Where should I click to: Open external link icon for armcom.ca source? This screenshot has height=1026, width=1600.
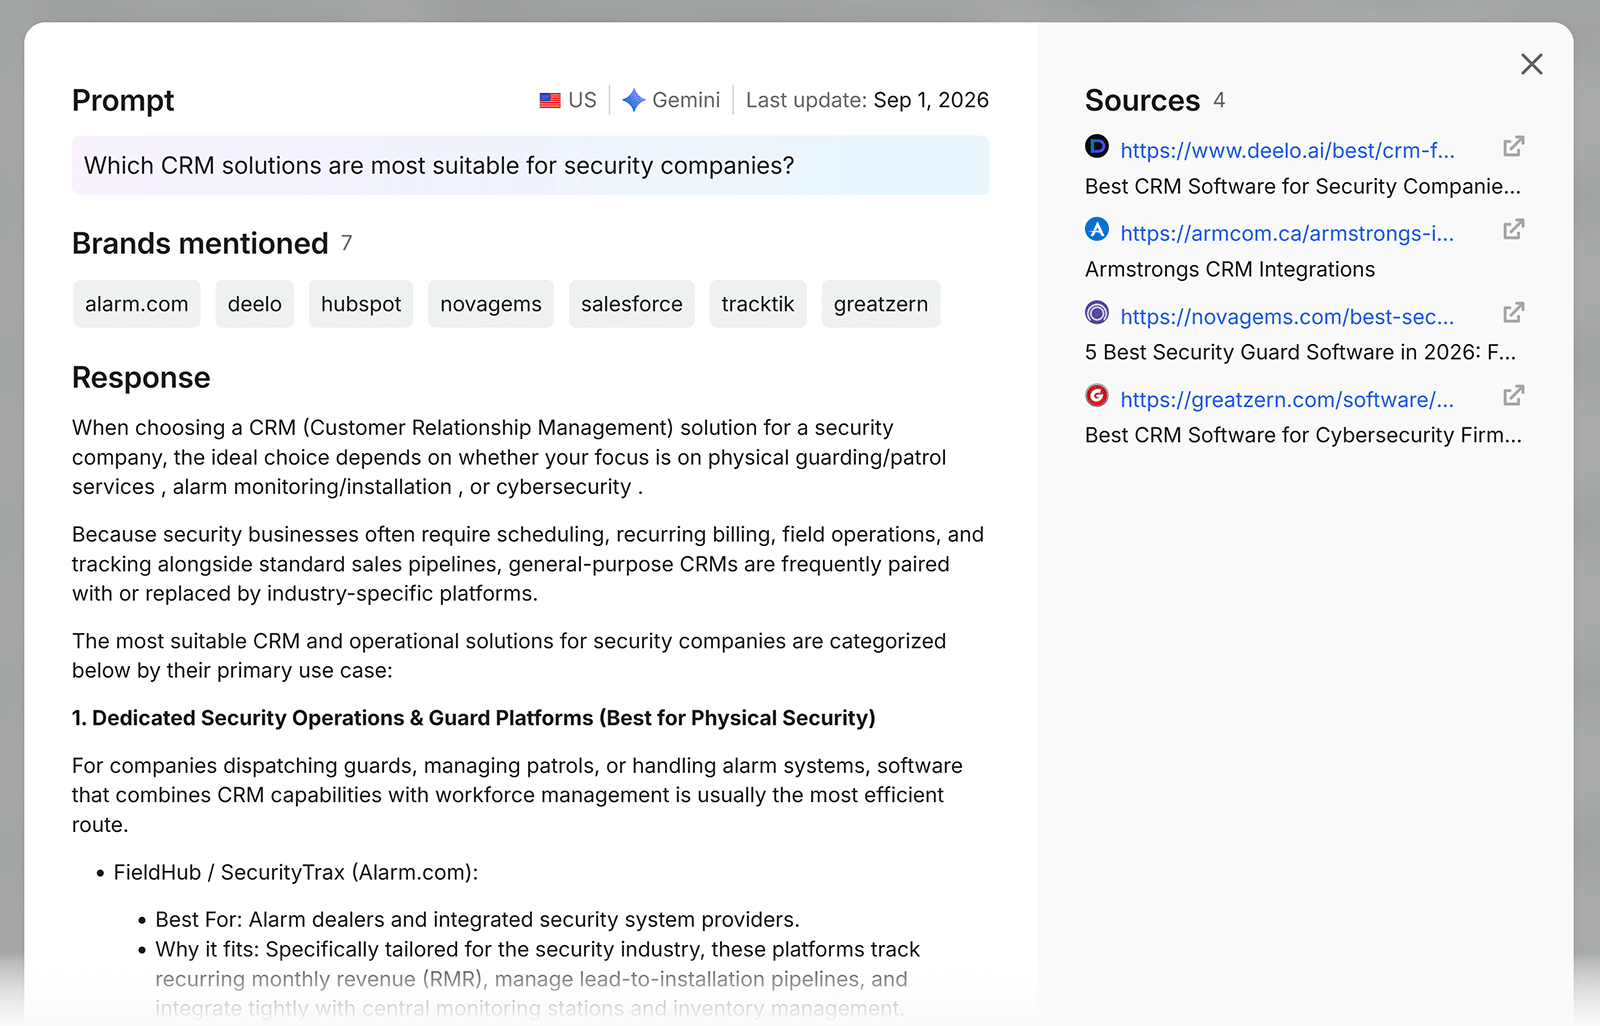coord(1513,230)
